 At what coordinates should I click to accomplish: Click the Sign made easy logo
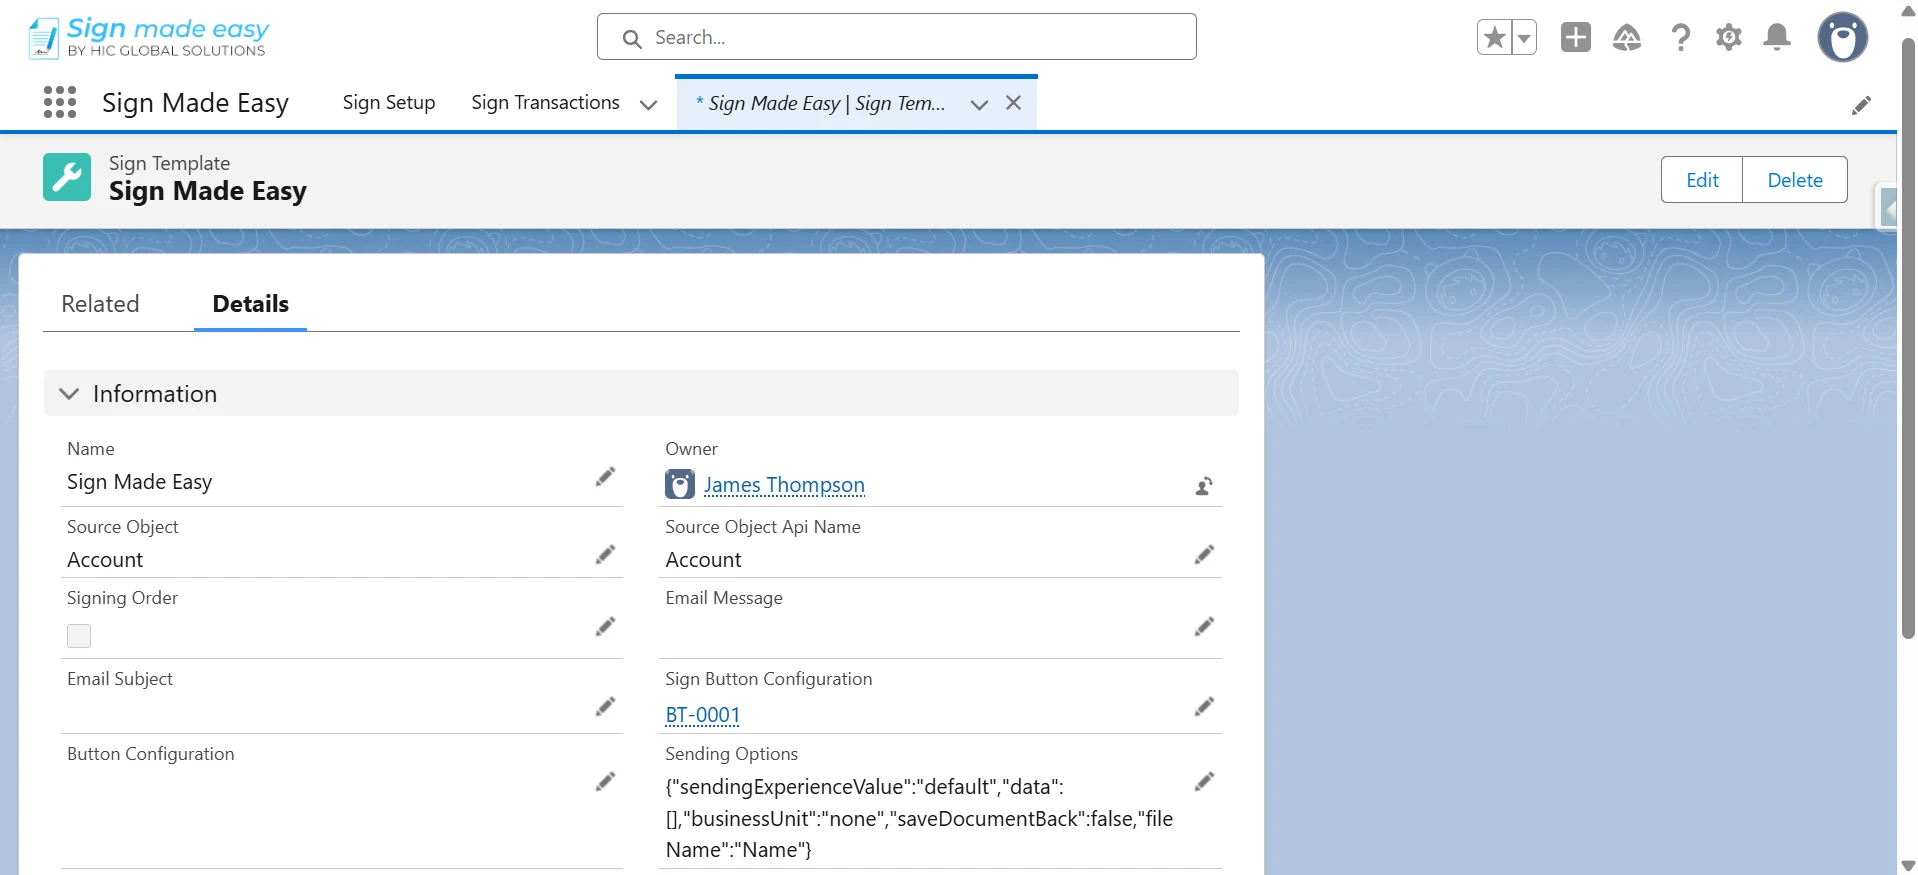[x=149, y=37]
